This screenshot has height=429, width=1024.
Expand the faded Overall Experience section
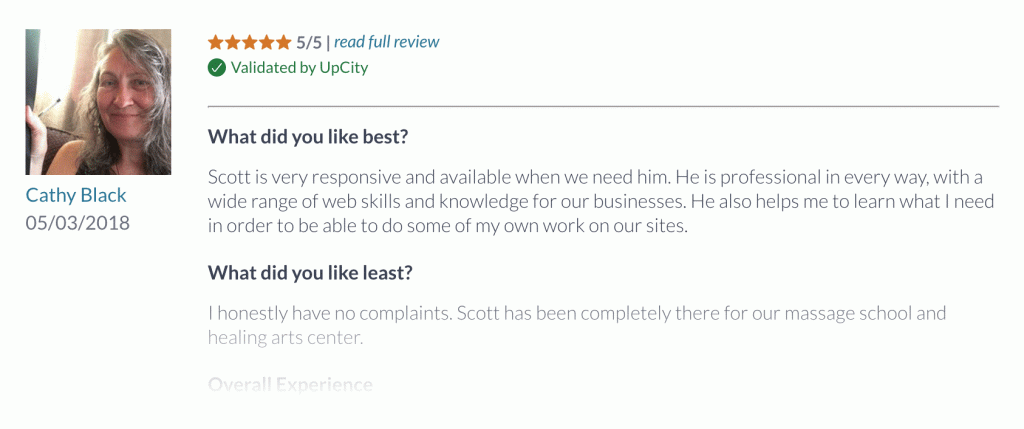point(291,385)
